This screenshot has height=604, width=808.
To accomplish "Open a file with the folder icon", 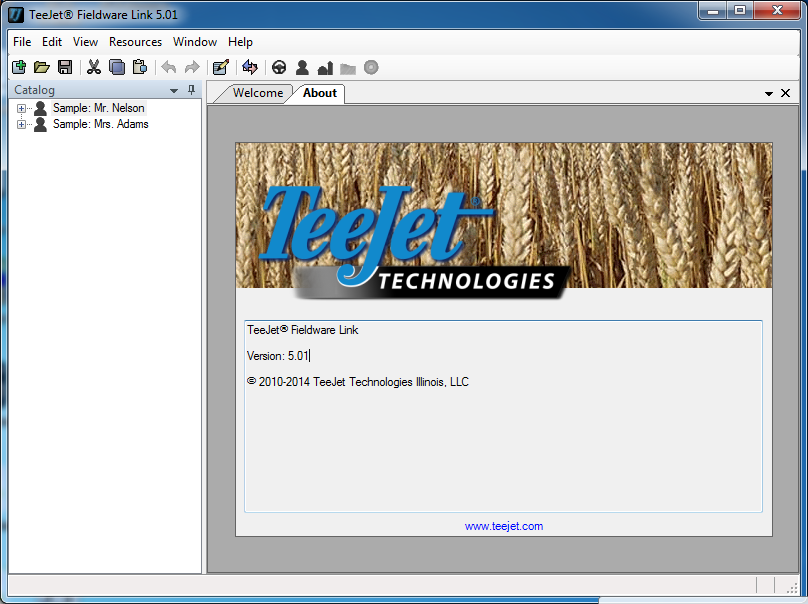I will coord(41,68).
